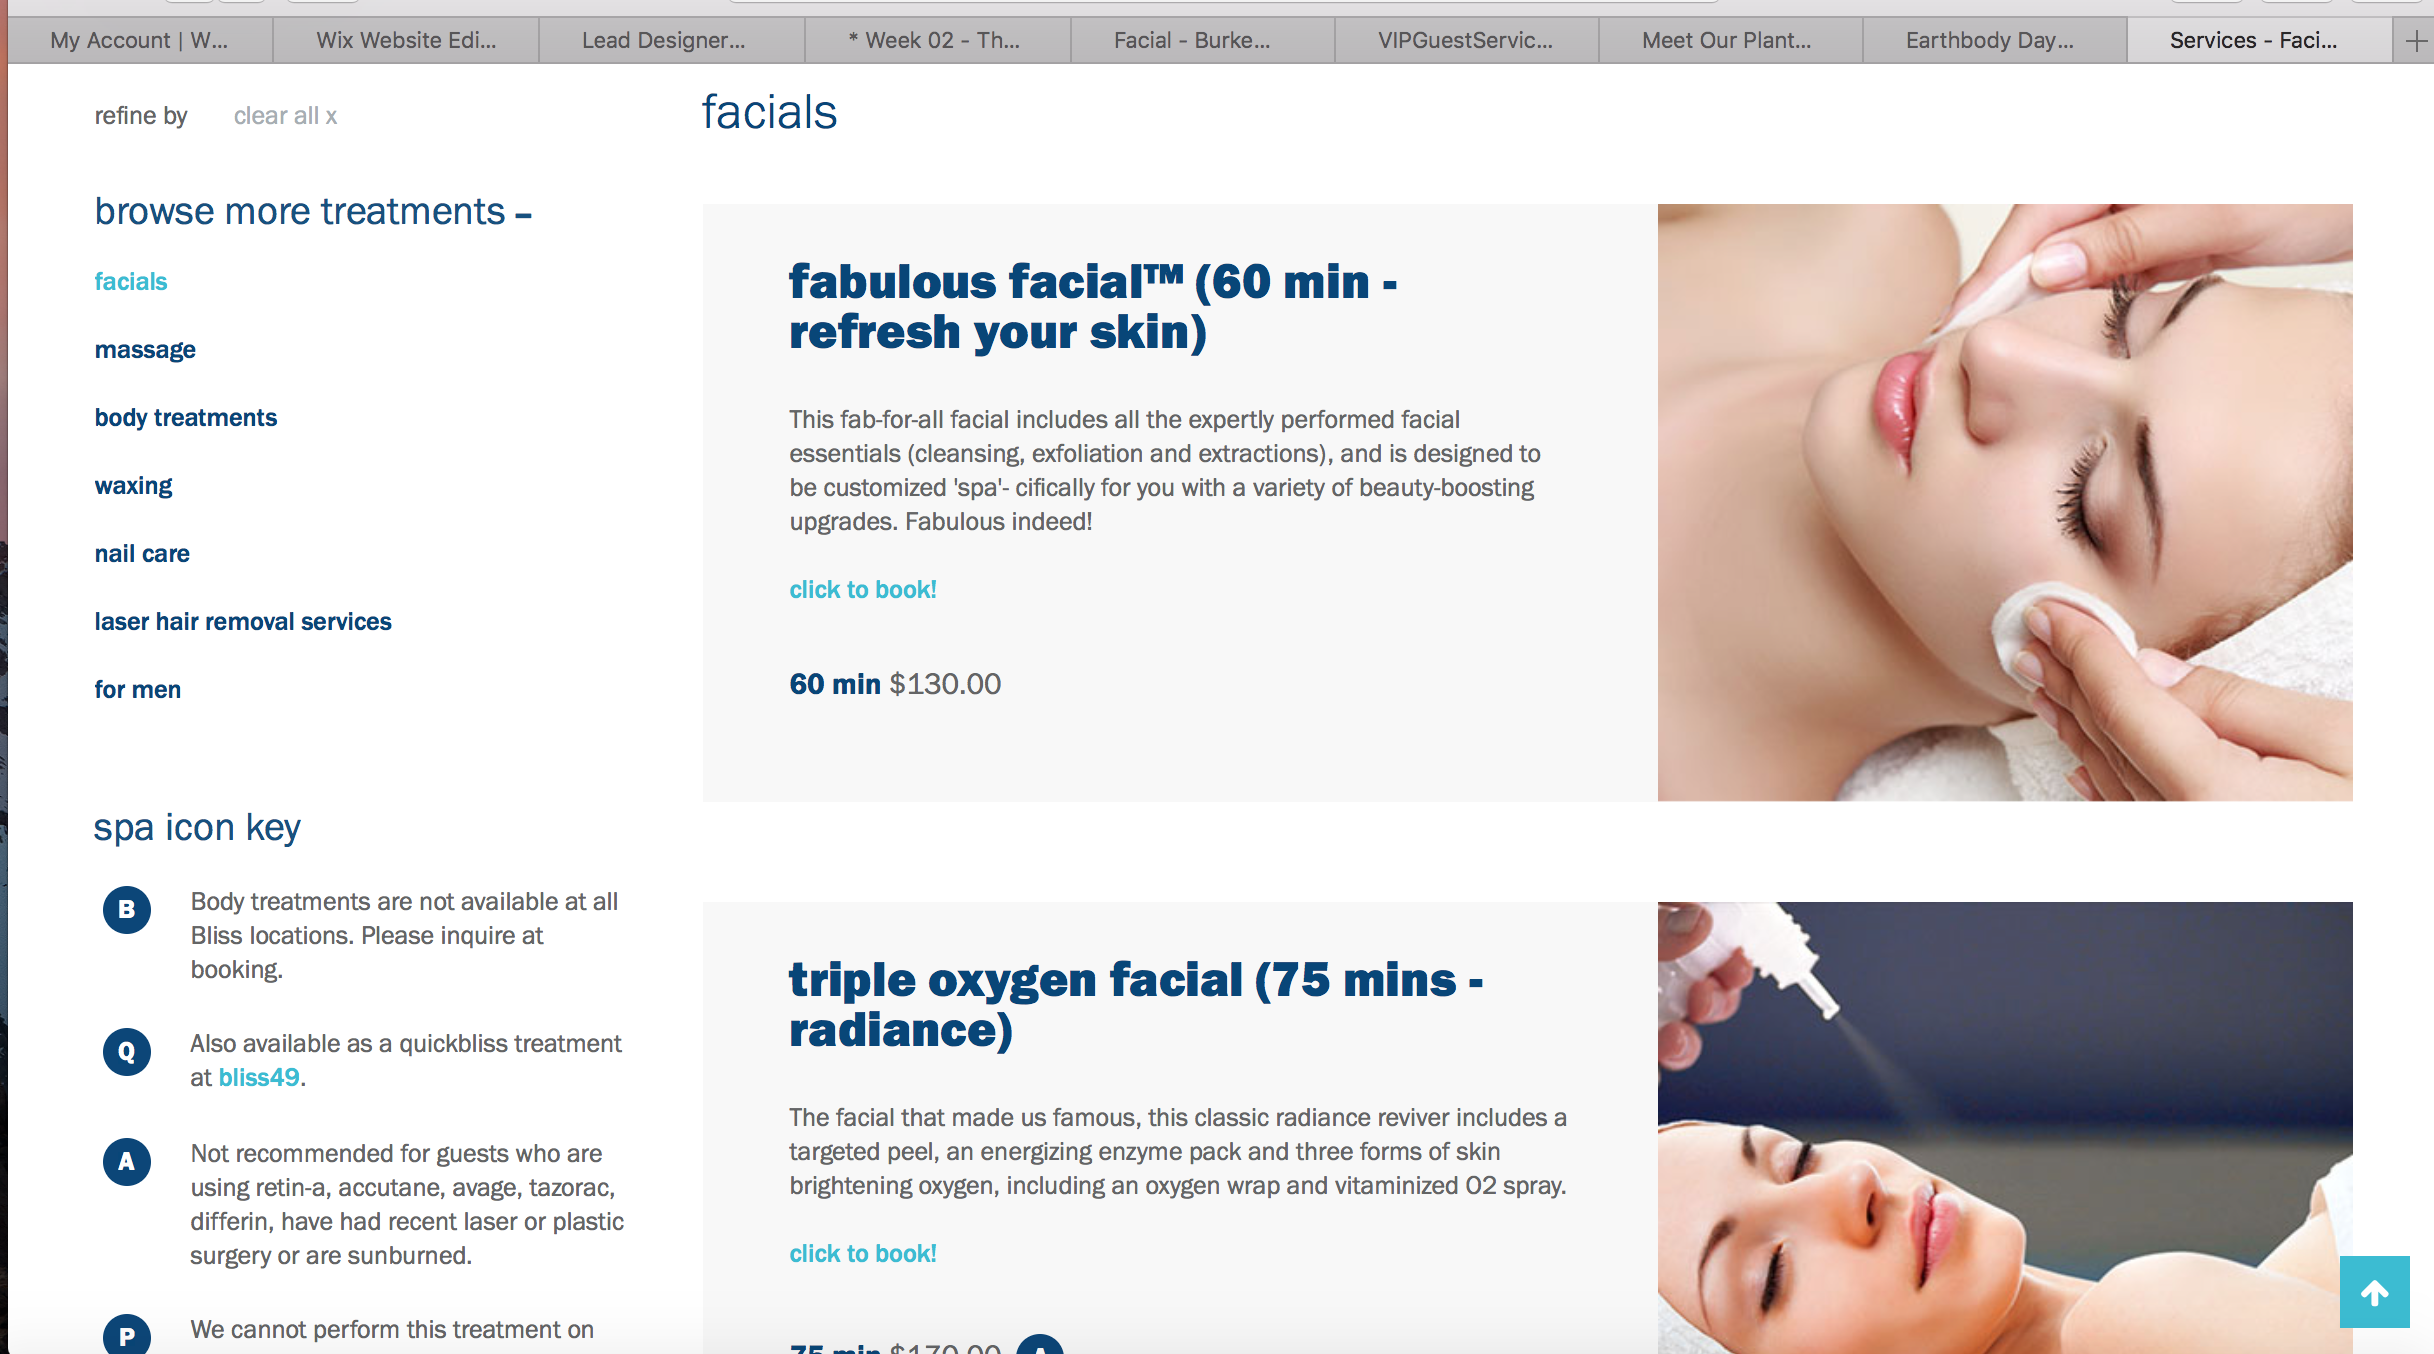Open body treatments category
This screenshot has width=2434, height=1354.
pyautogui.click(x=186, y=418)
